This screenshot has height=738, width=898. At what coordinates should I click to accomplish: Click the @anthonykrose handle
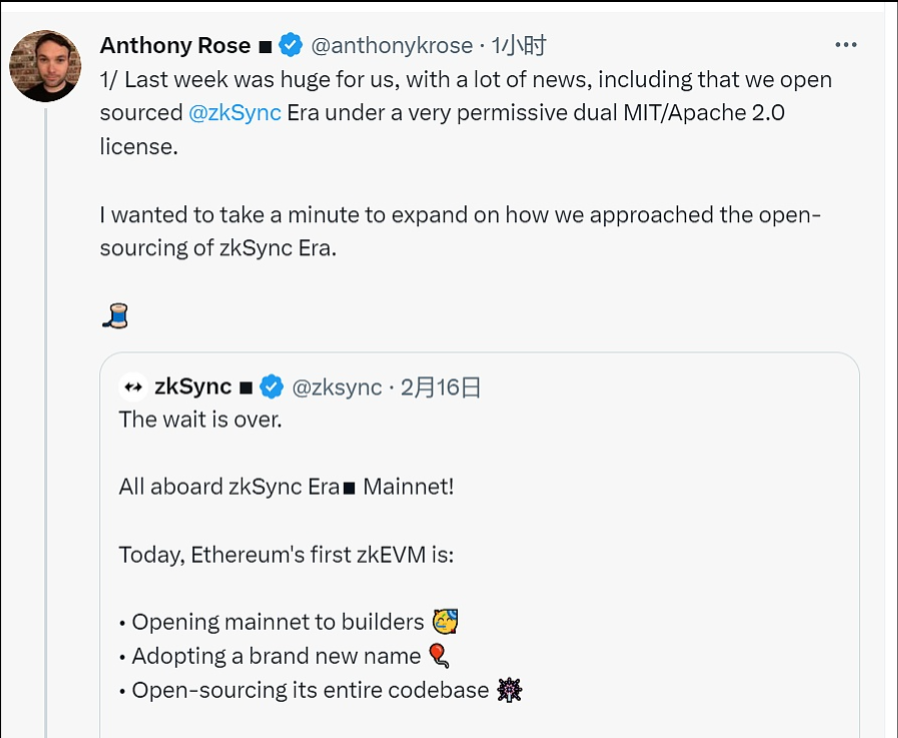[391, 45]
